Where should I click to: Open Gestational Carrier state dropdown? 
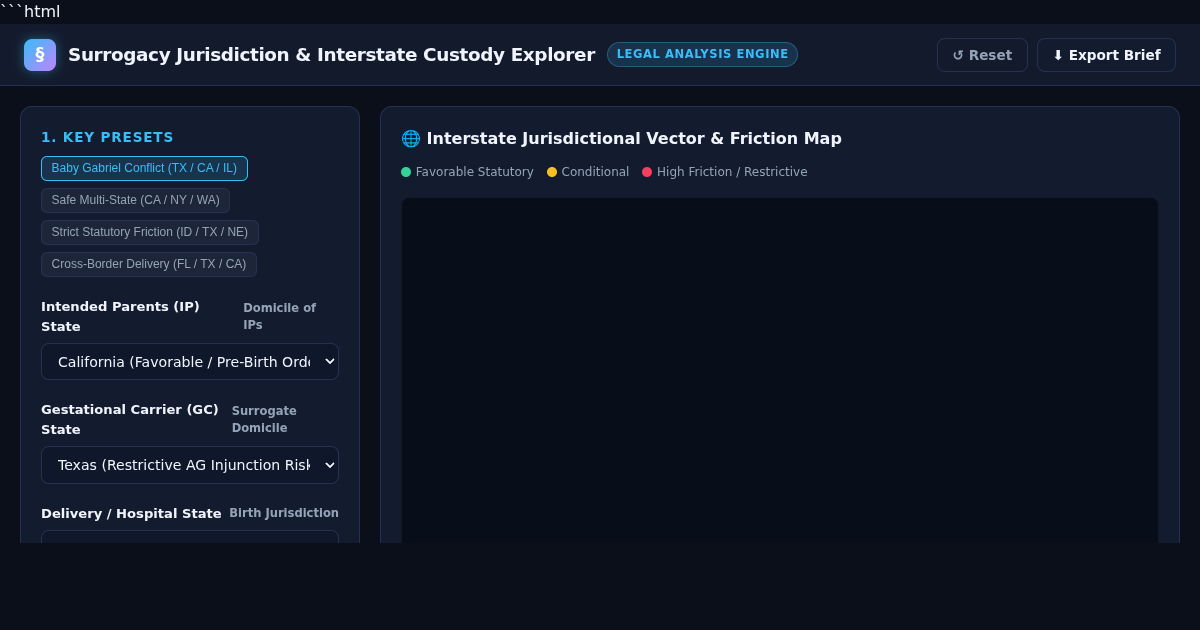point(190,465)
